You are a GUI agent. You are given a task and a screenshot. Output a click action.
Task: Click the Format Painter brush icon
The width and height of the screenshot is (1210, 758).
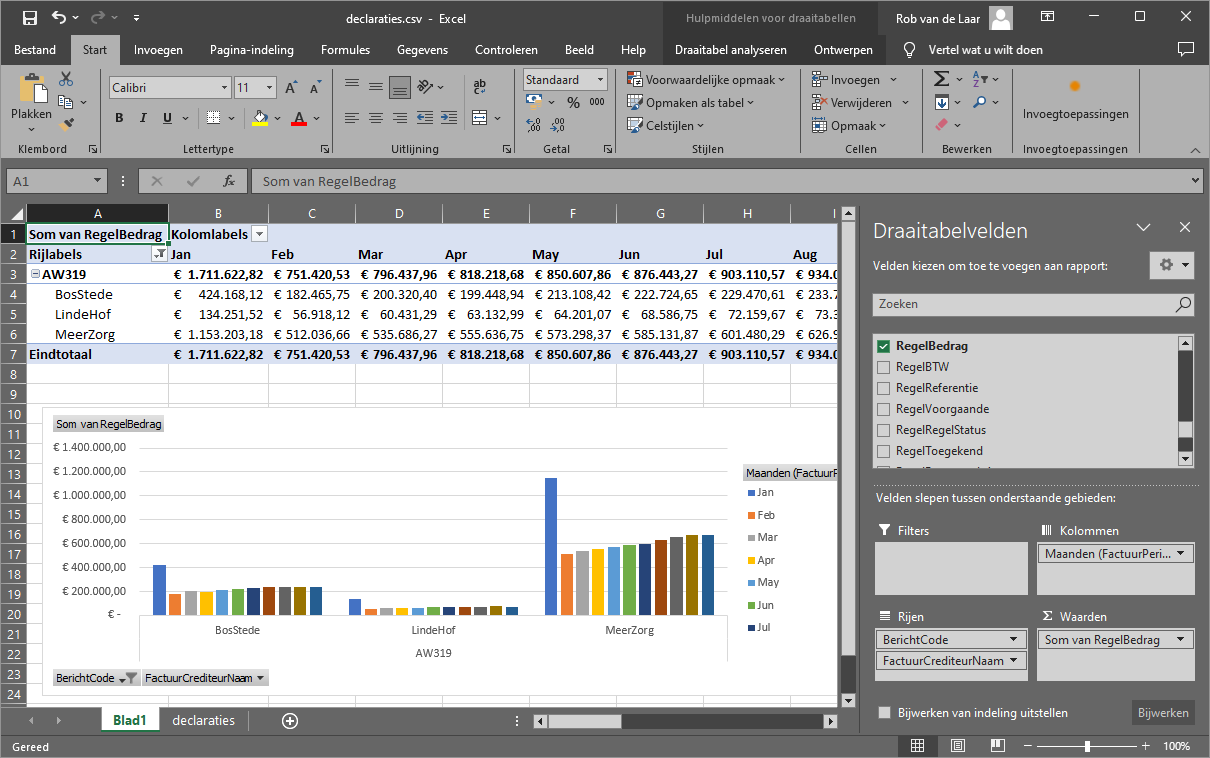(x=67, y=125)
